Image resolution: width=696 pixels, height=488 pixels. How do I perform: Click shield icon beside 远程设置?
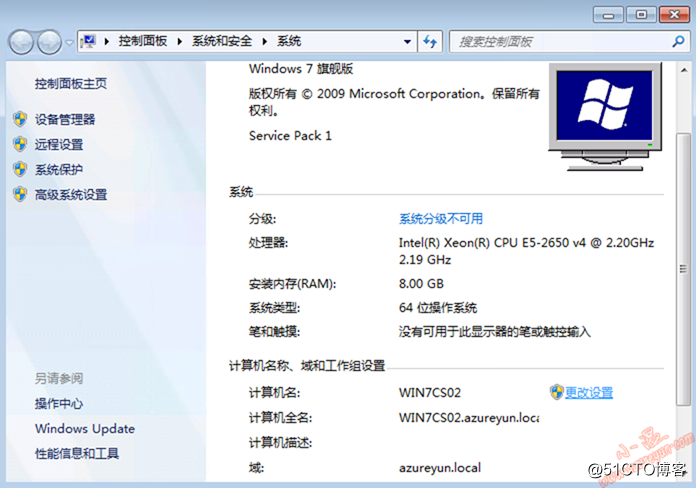tap(20, 144)
